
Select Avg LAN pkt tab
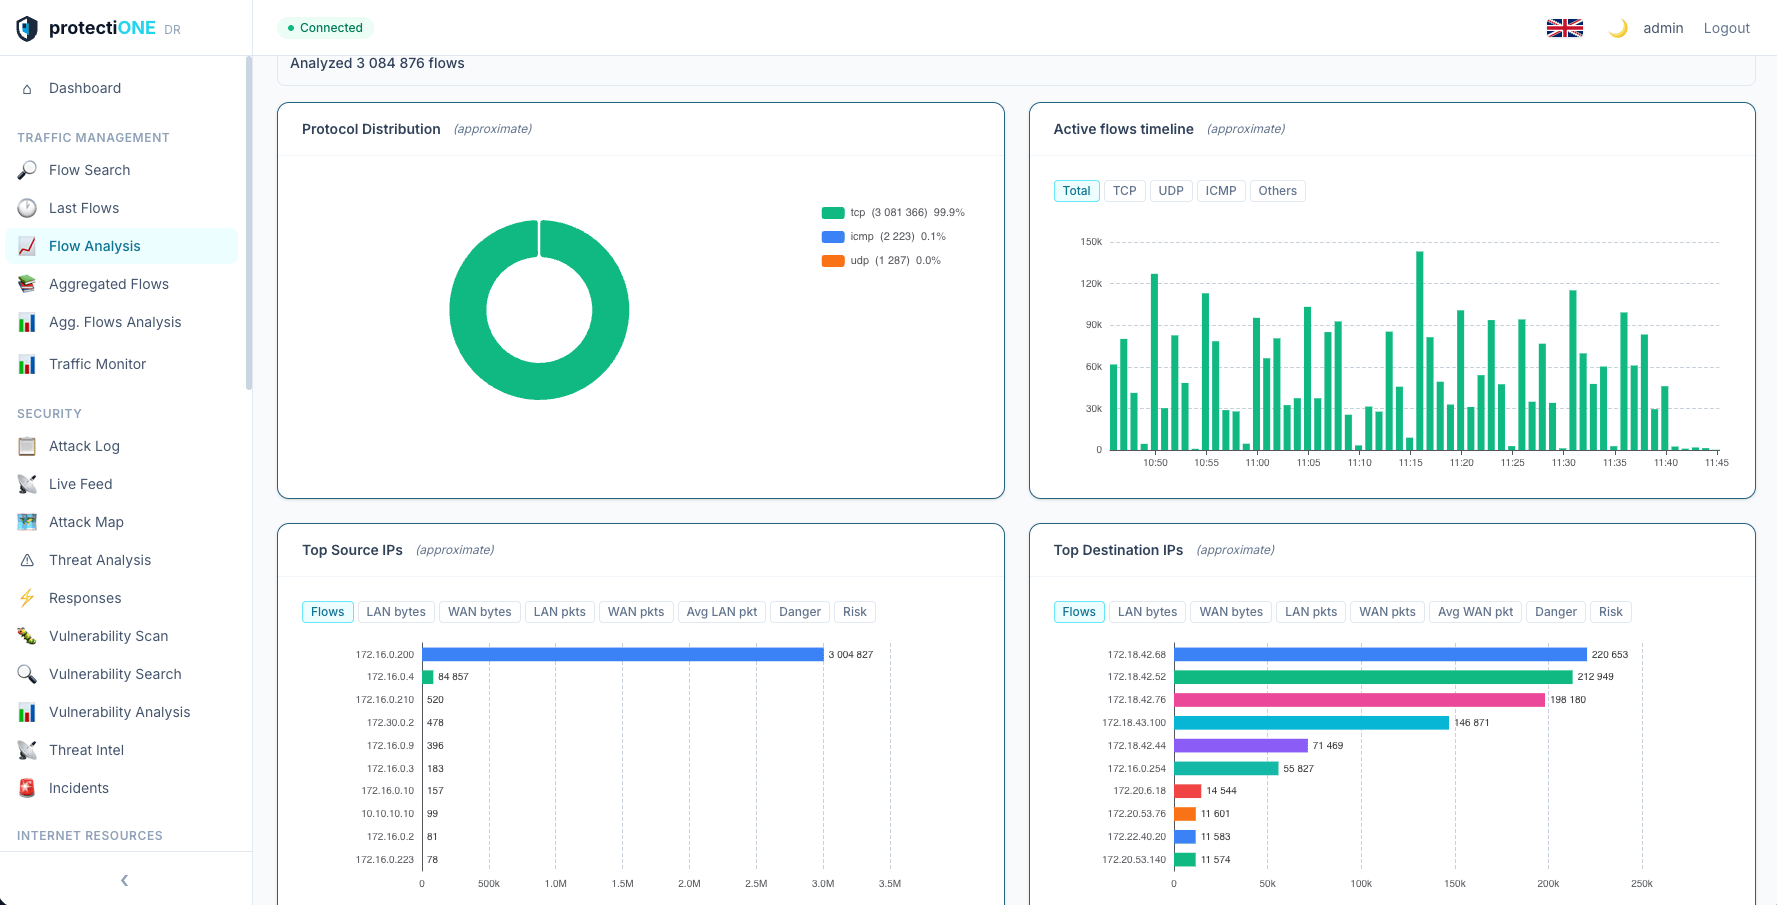[722, 612]
